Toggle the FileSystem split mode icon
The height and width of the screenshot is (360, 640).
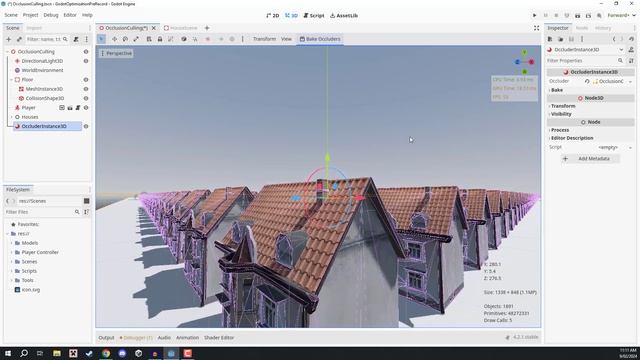[87, 201]
